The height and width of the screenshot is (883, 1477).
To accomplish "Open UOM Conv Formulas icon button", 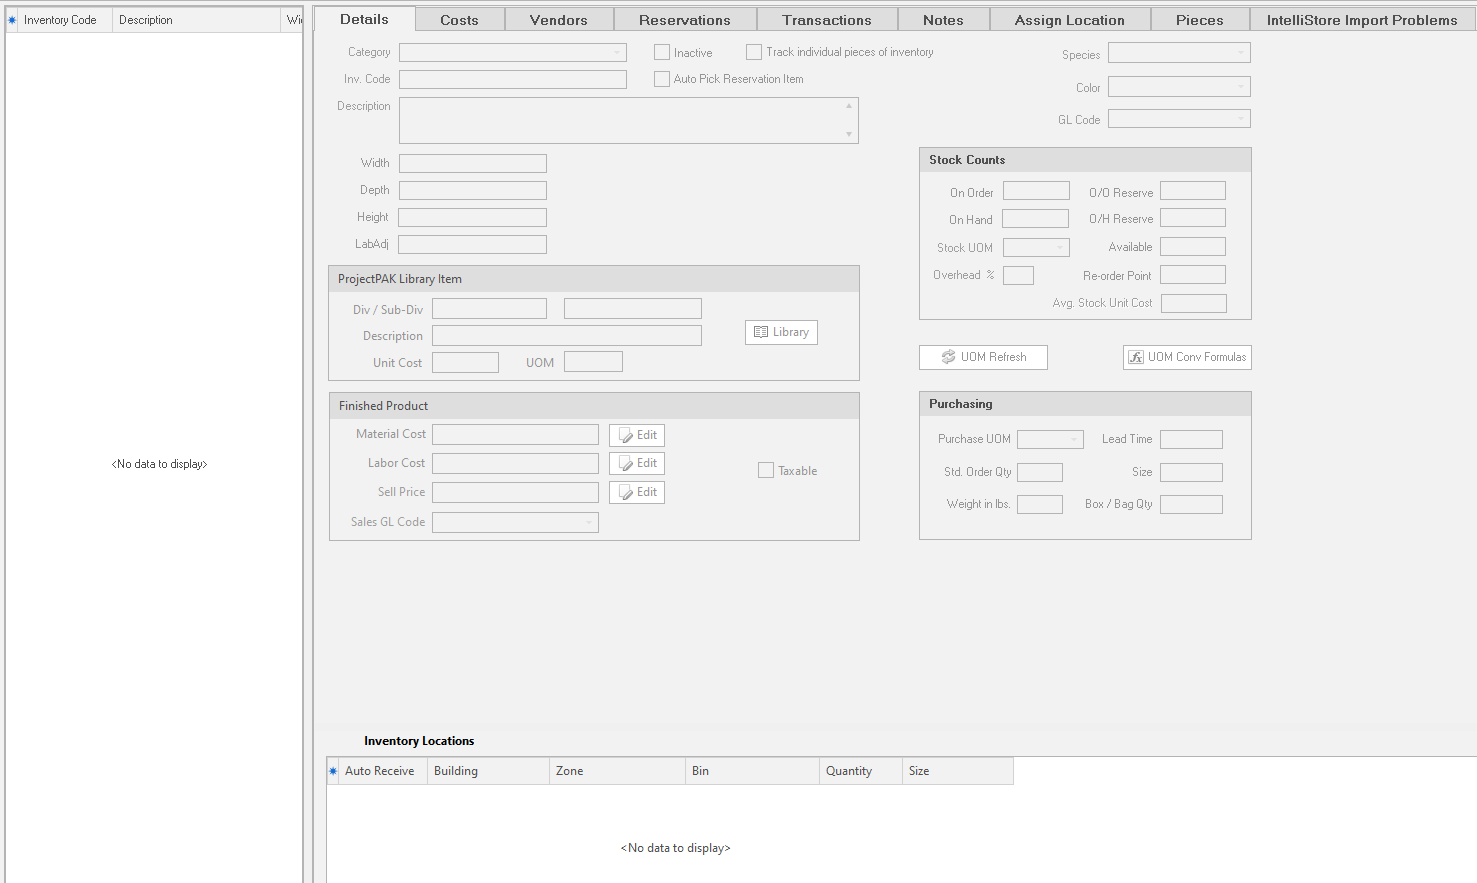I will pos(1136,357).
